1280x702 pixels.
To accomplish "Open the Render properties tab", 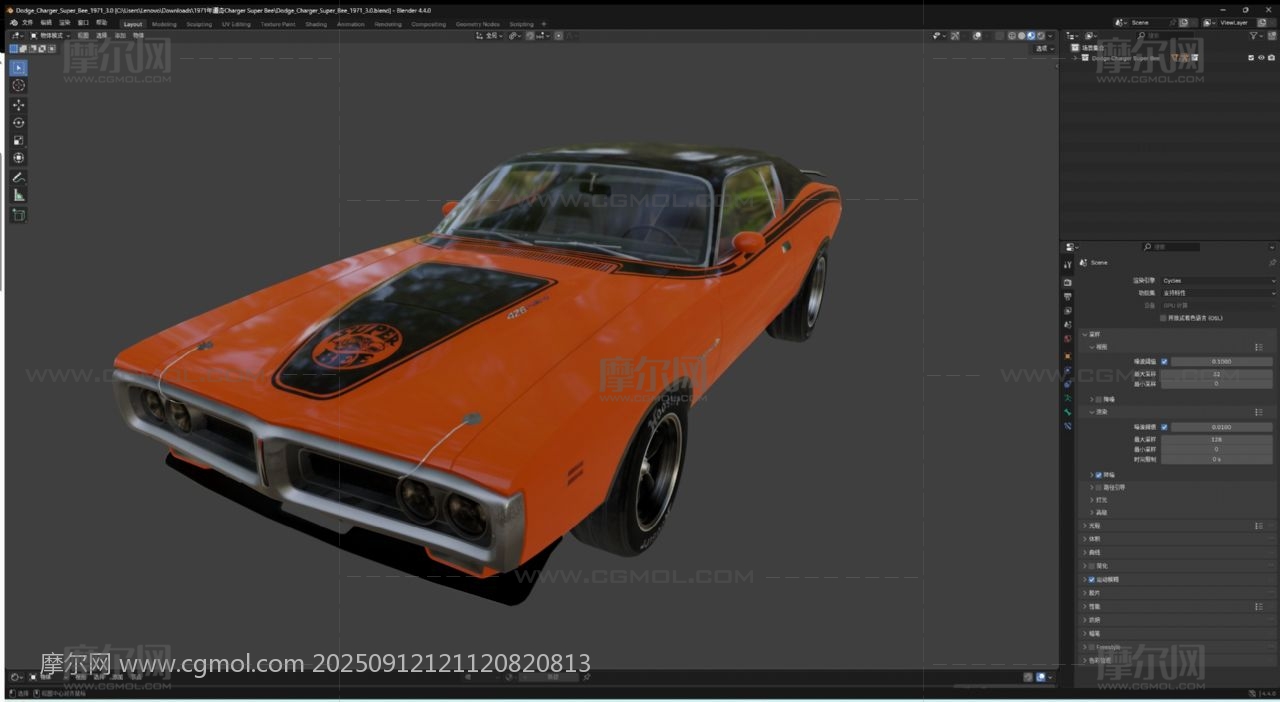I will (1067, 282).
